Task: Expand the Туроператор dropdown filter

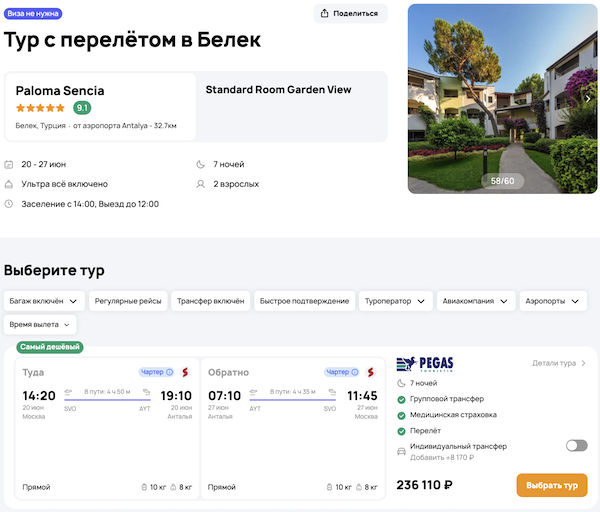Action: coord(398,300)
